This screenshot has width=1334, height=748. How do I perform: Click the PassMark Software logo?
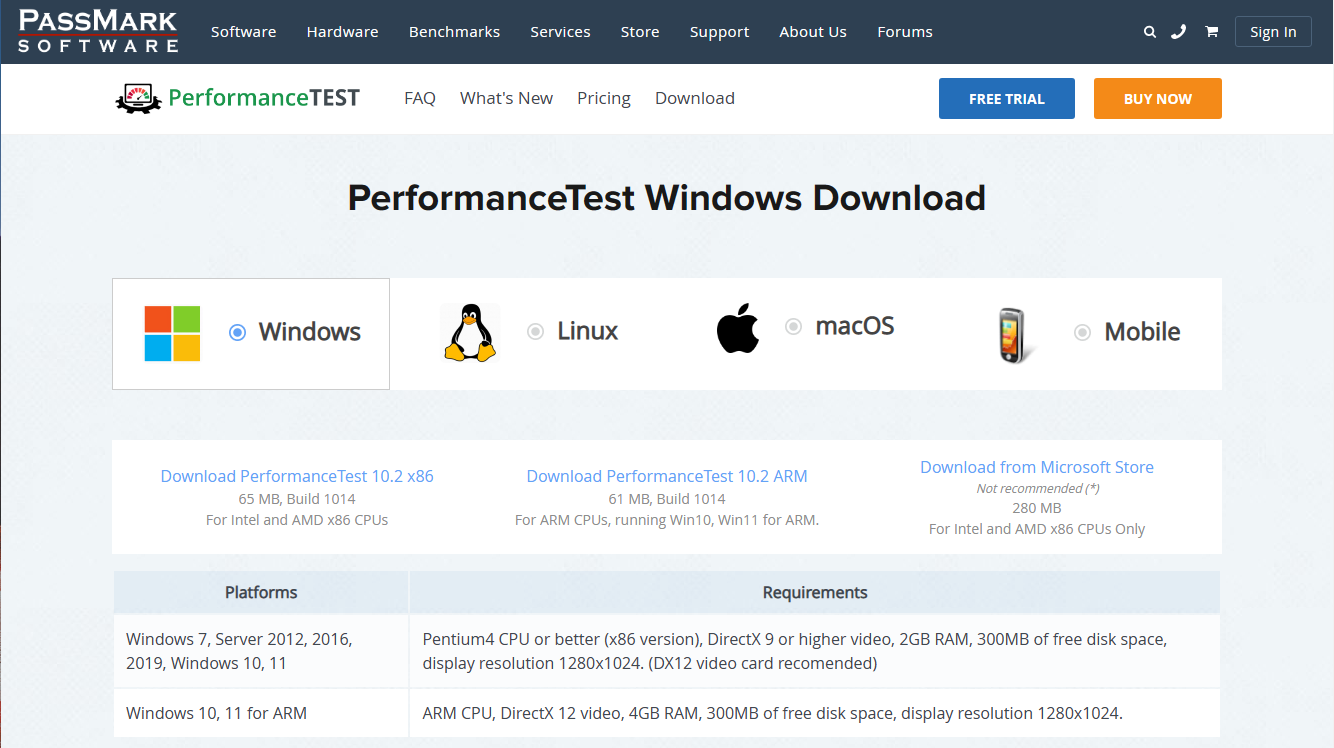98,31
